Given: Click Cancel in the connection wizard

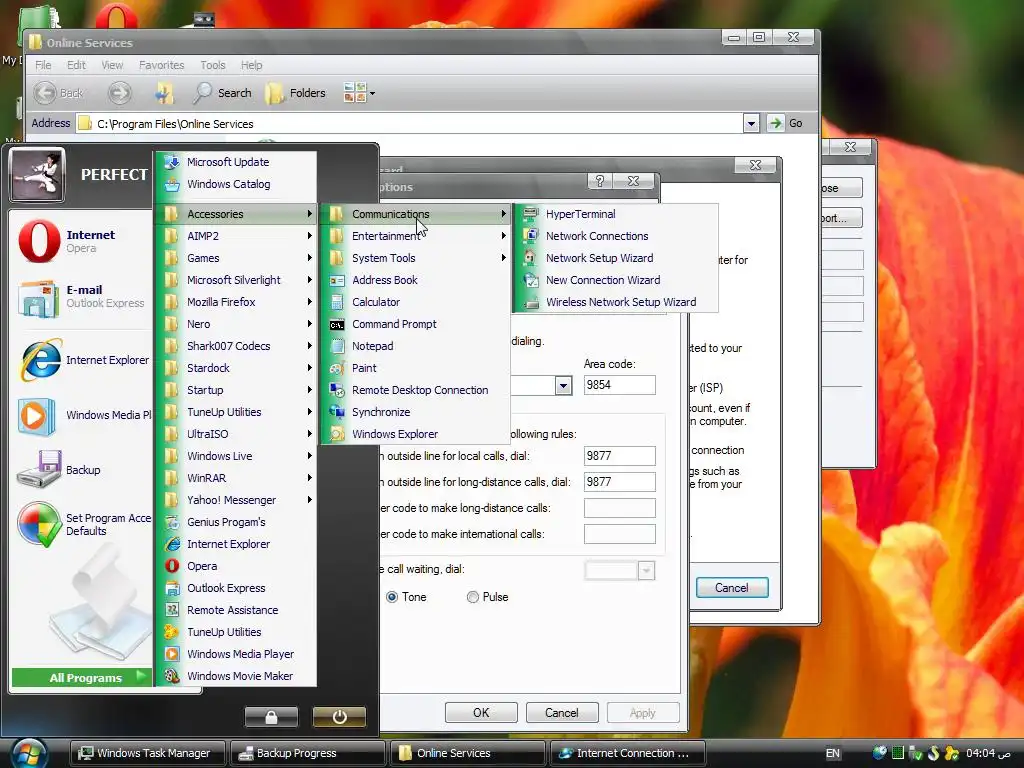Looking at the screenshot, I should pos(732,588).
